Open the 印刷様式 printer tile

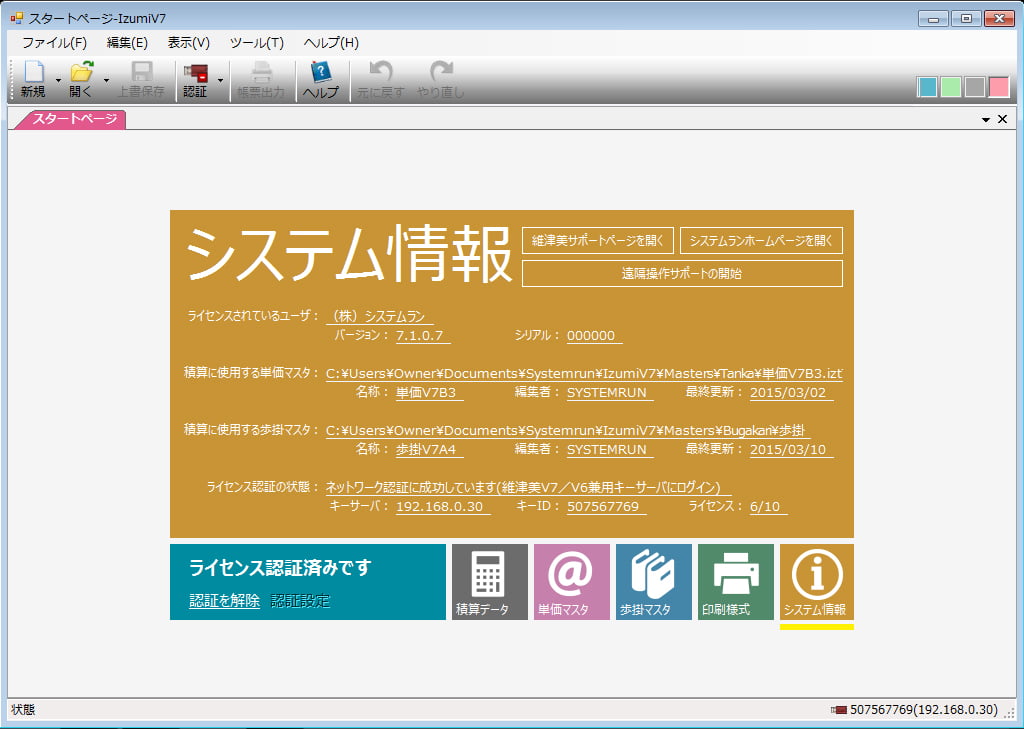[x=735, y=581]
